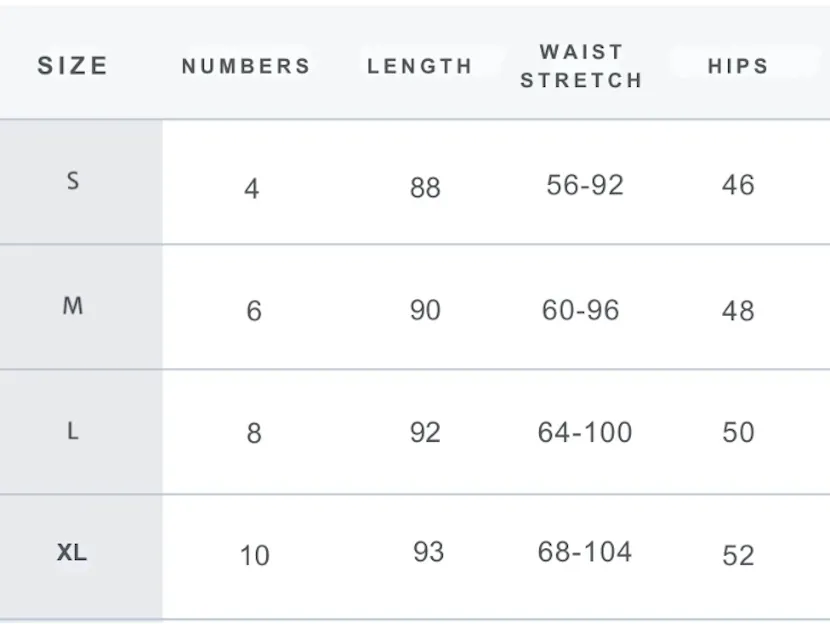Click the 64-100 waist stretch cell

coord(585,432)
